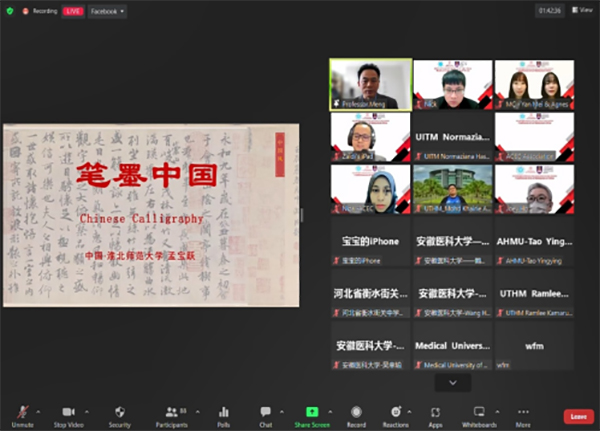The height and width of the screenshot is (432, 600).
Task: Expand arrow next to Participants
Action: point(198,412)
